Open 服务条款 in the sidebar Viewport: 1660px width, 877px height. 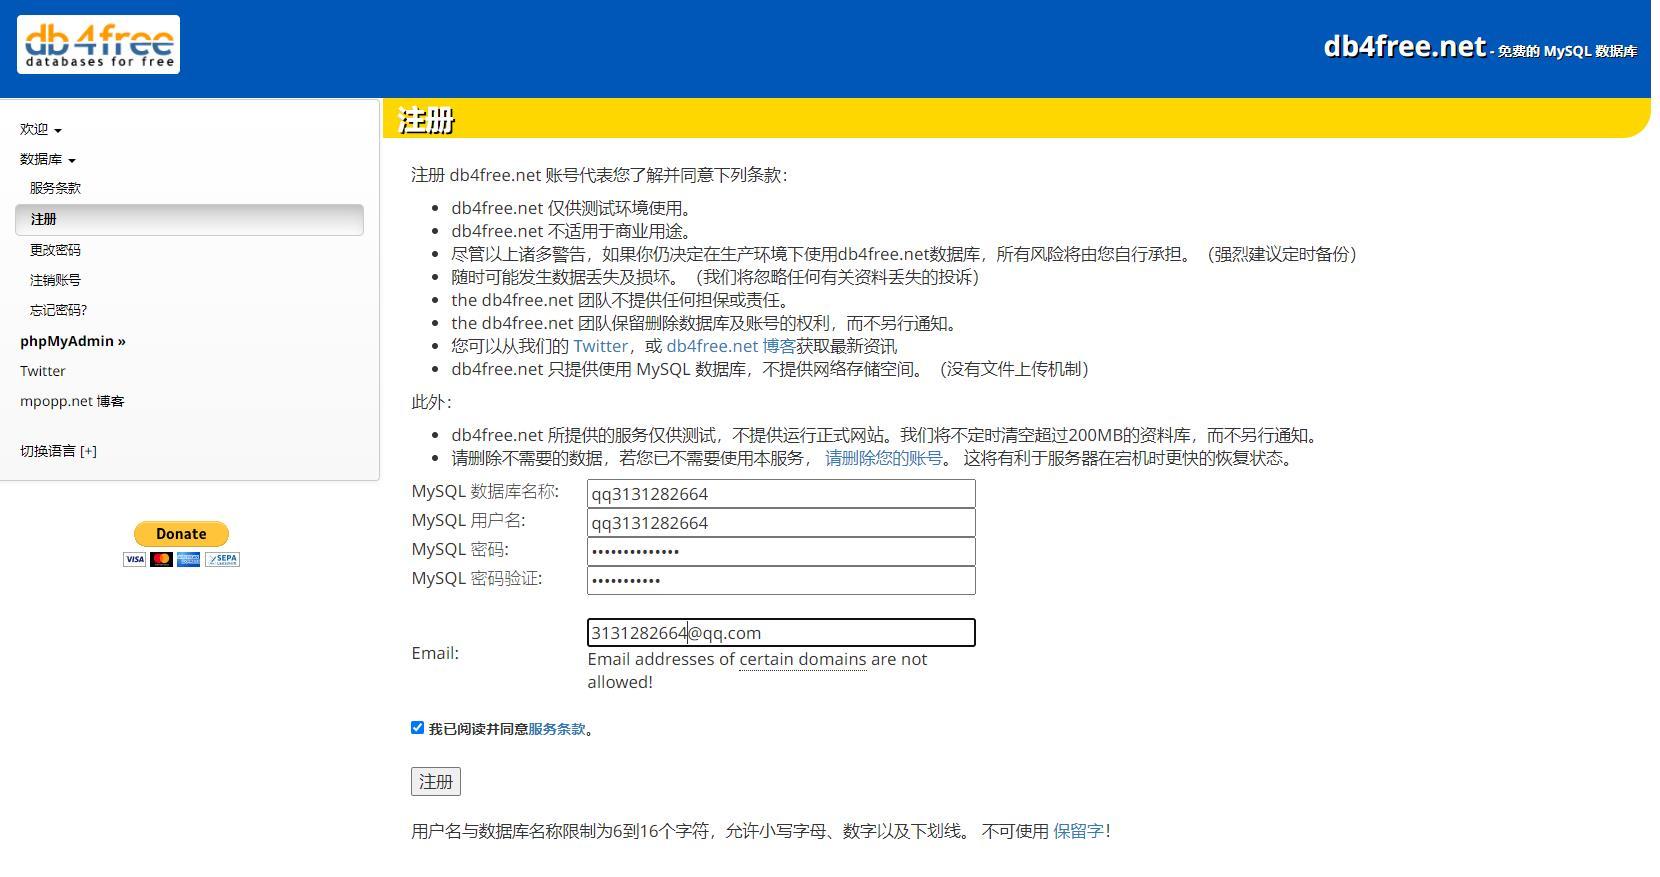pos(55,188)
